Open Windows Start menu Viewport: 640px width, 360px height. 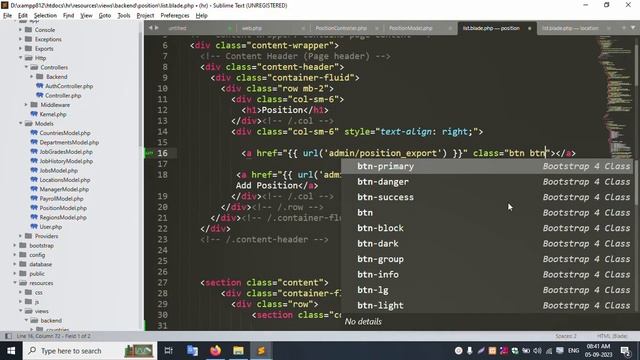[x=11, y=351]
